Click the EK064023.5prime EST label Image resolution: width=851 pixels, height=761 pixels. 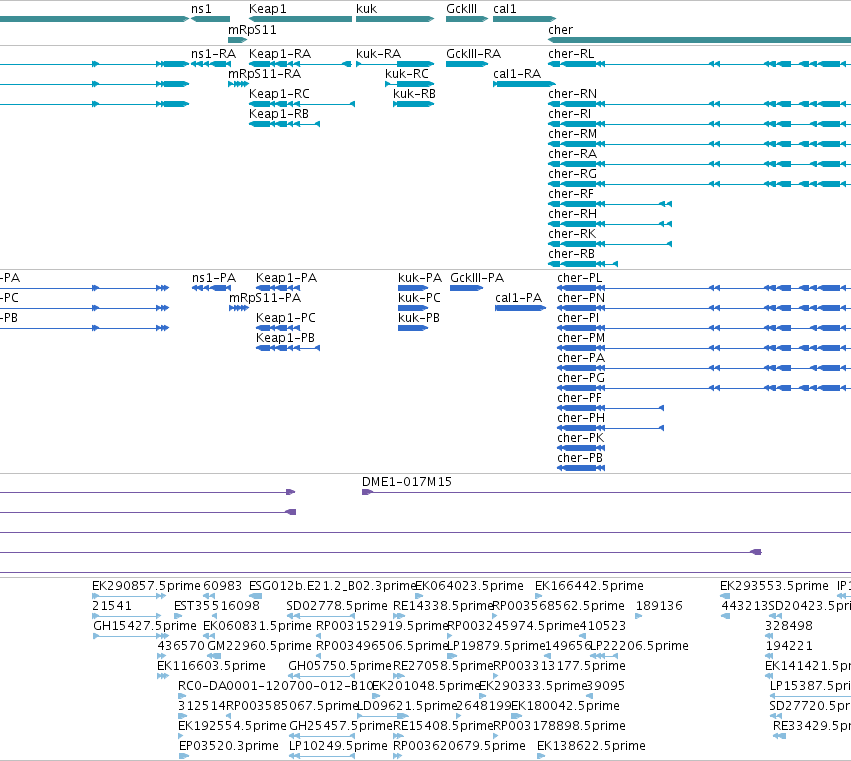point(469,586)
